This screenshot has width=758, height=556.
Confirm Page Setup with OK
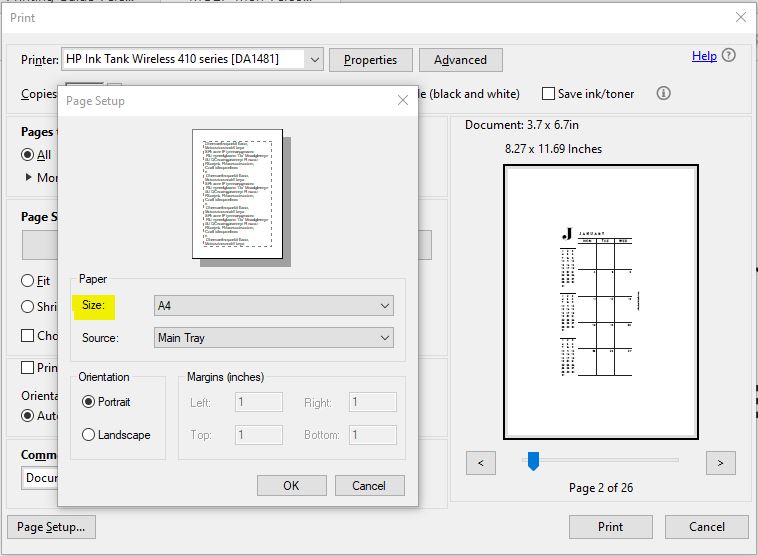coord(292,485)
